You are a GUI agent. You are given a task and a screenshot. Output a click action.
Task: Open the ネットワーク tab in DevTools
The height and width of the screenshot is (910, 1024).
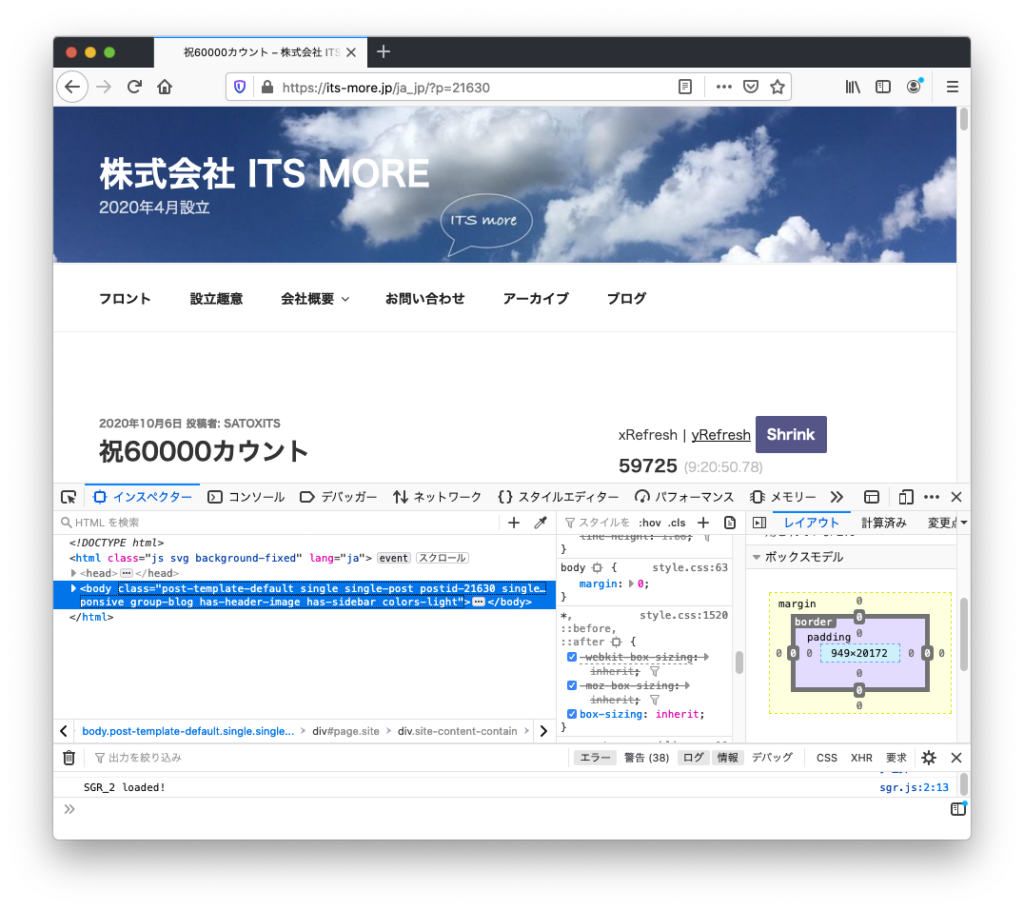tap(437, 497)
